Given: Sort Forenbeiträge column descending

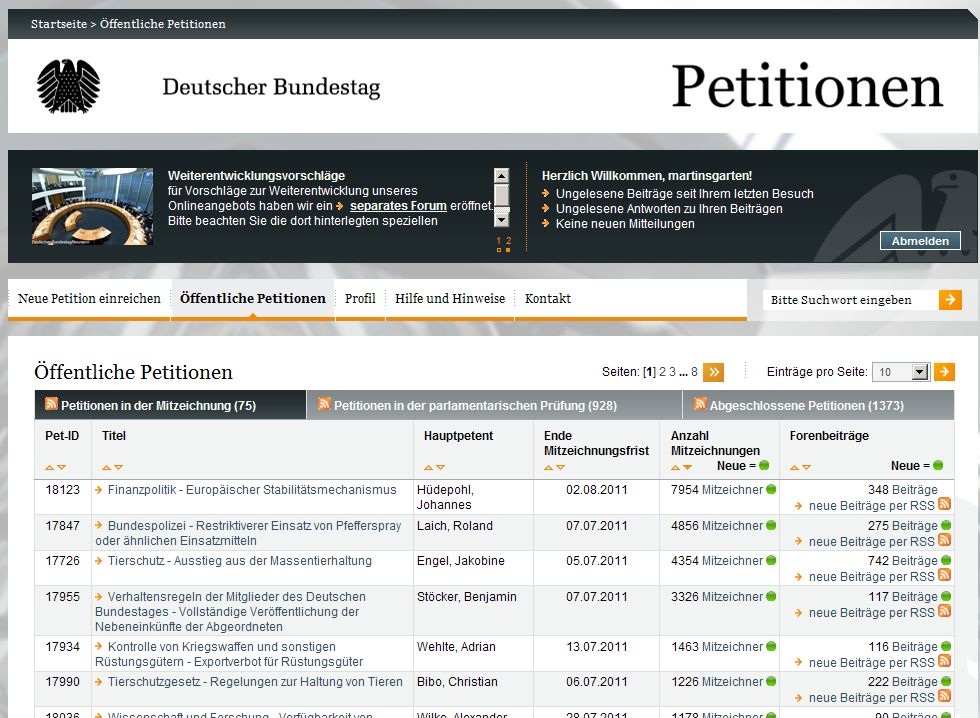Looking at the screenshot, I should click(807, 467).
